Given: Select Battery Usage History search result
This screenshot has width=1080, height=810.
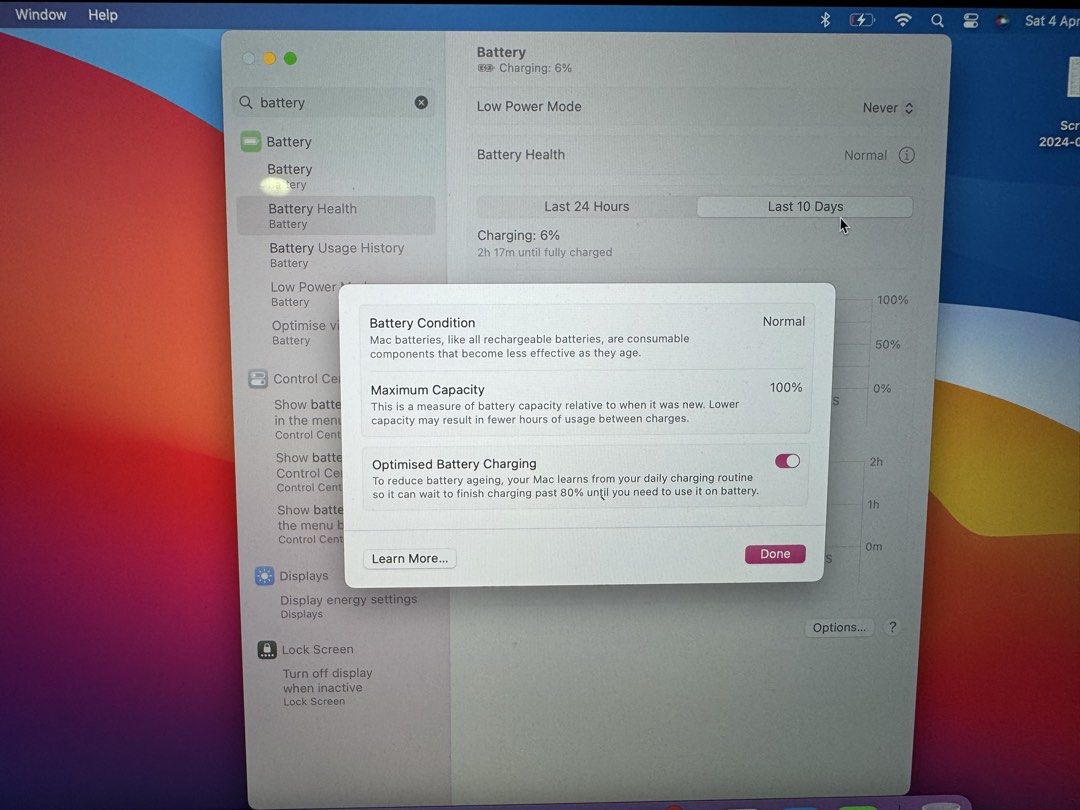Looking at the screenshot, I should point(337,254).
